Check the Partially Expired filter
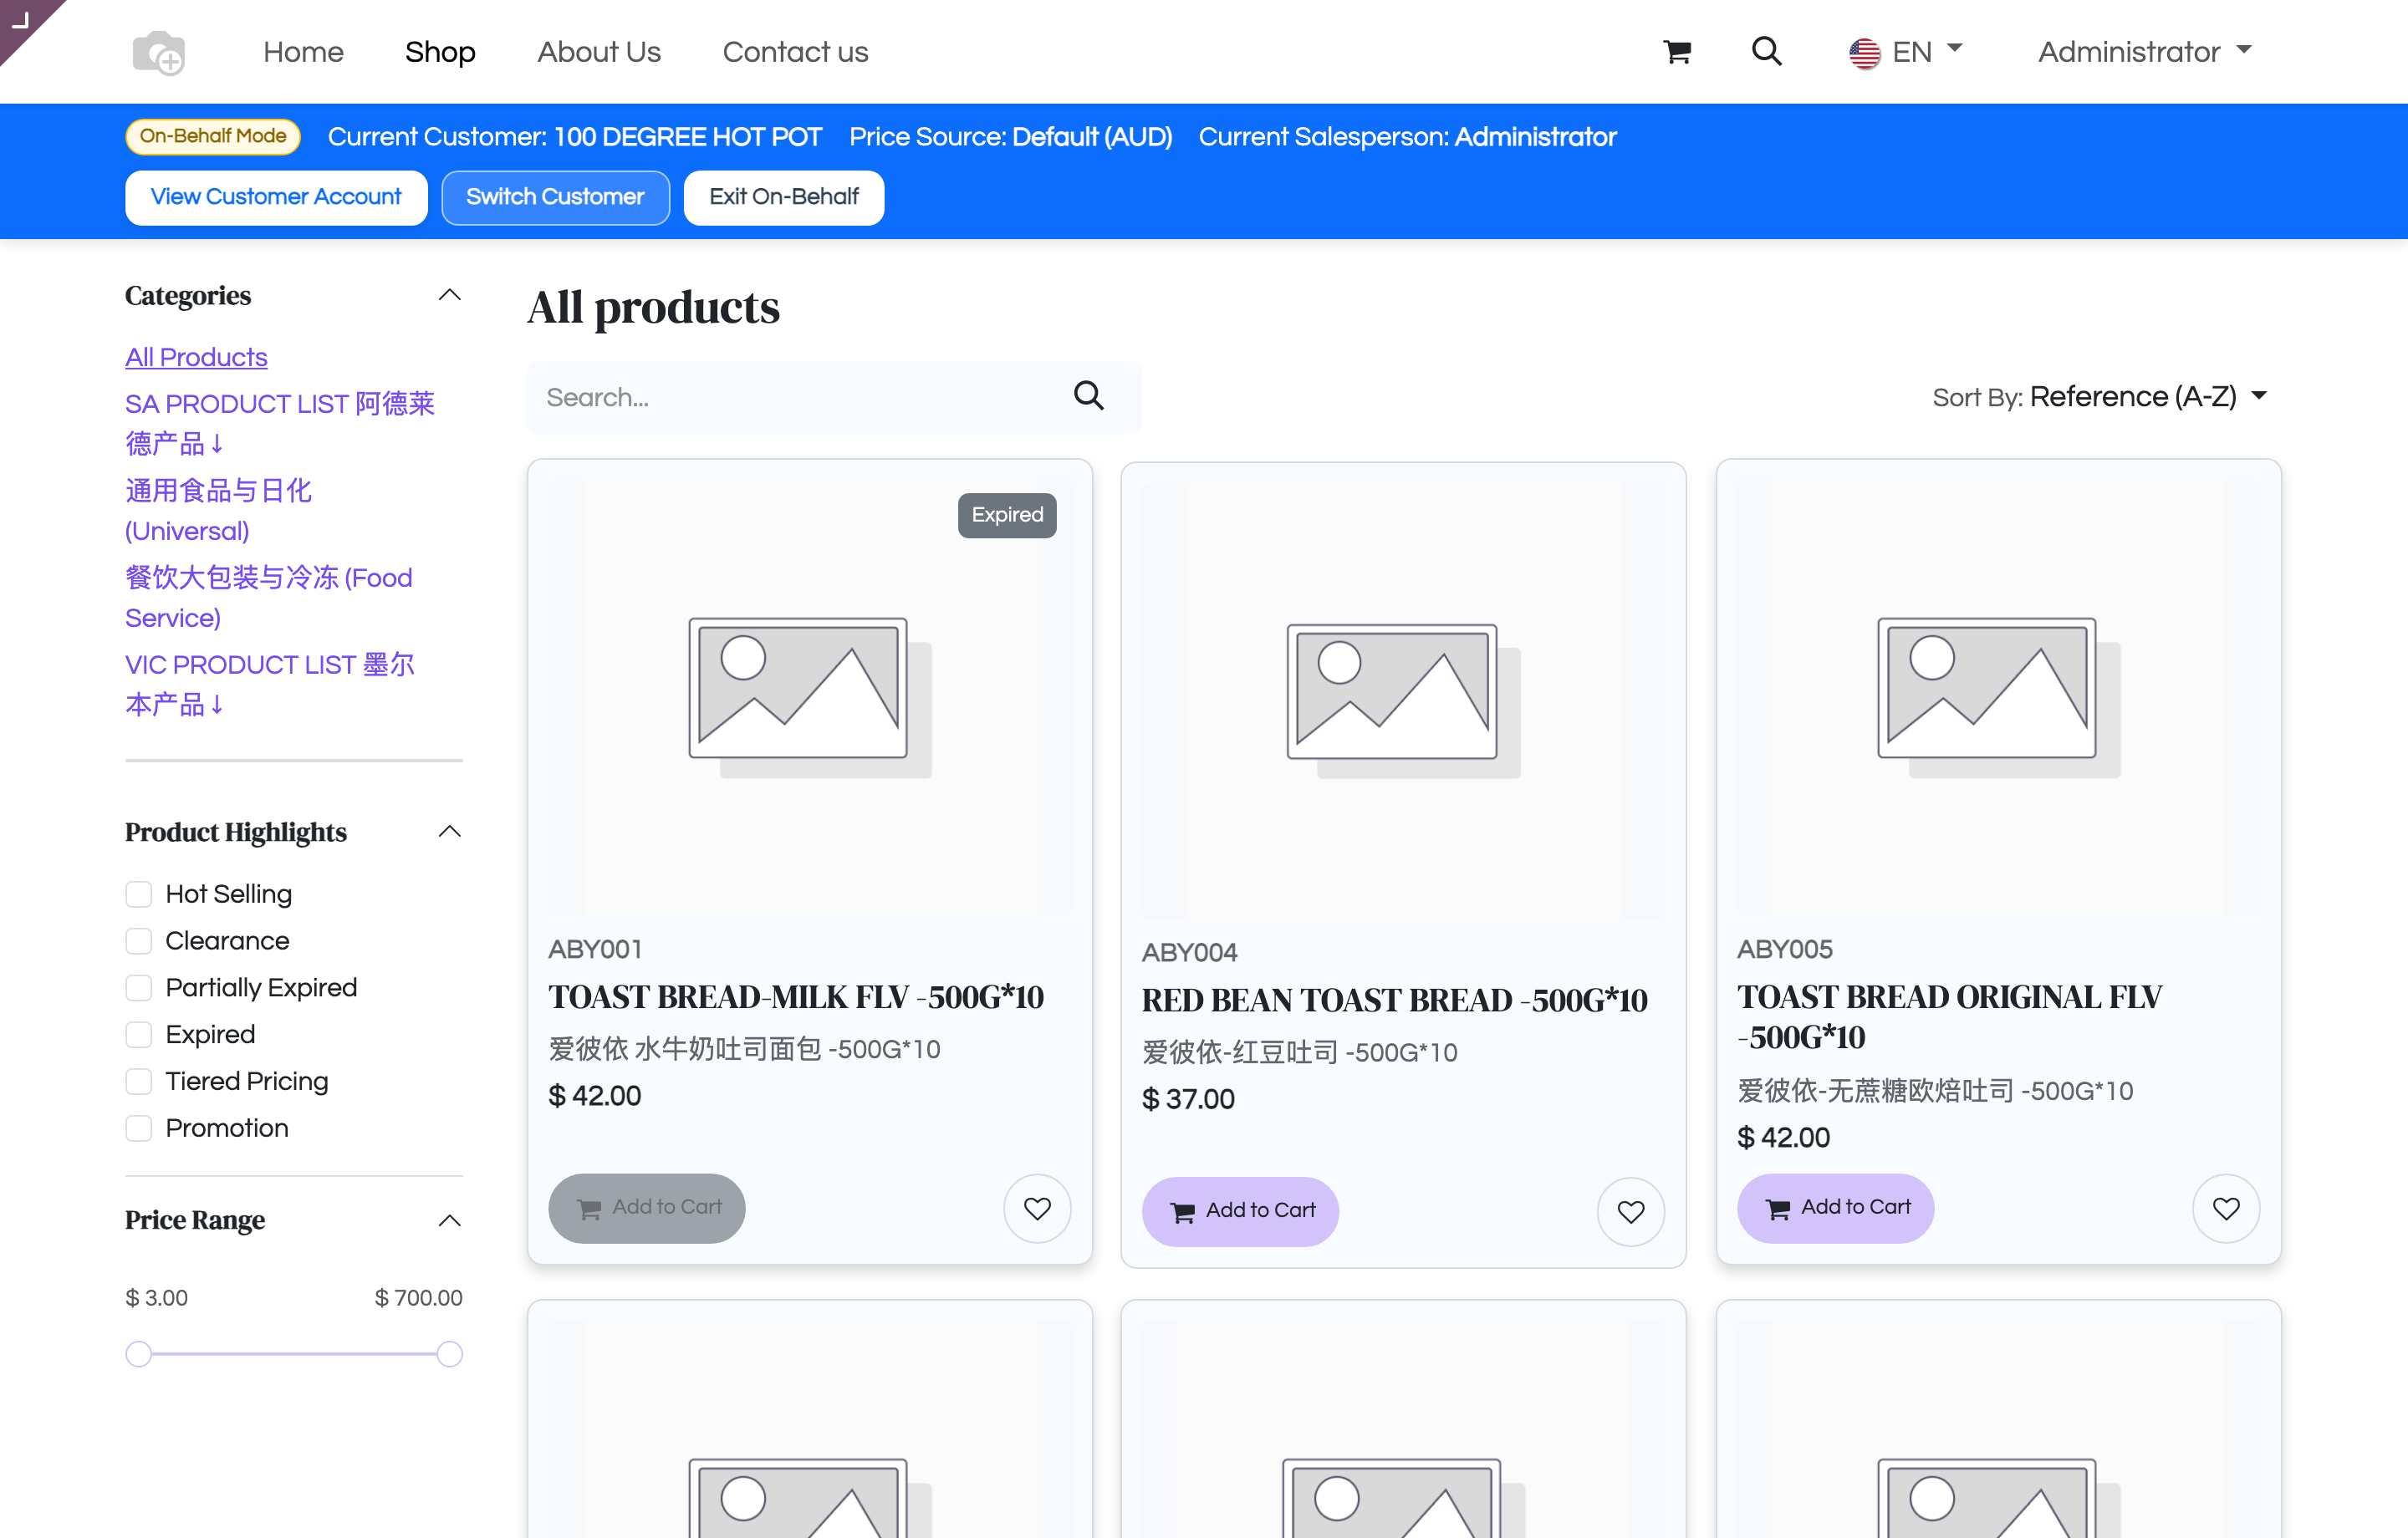 click(139, 988)
